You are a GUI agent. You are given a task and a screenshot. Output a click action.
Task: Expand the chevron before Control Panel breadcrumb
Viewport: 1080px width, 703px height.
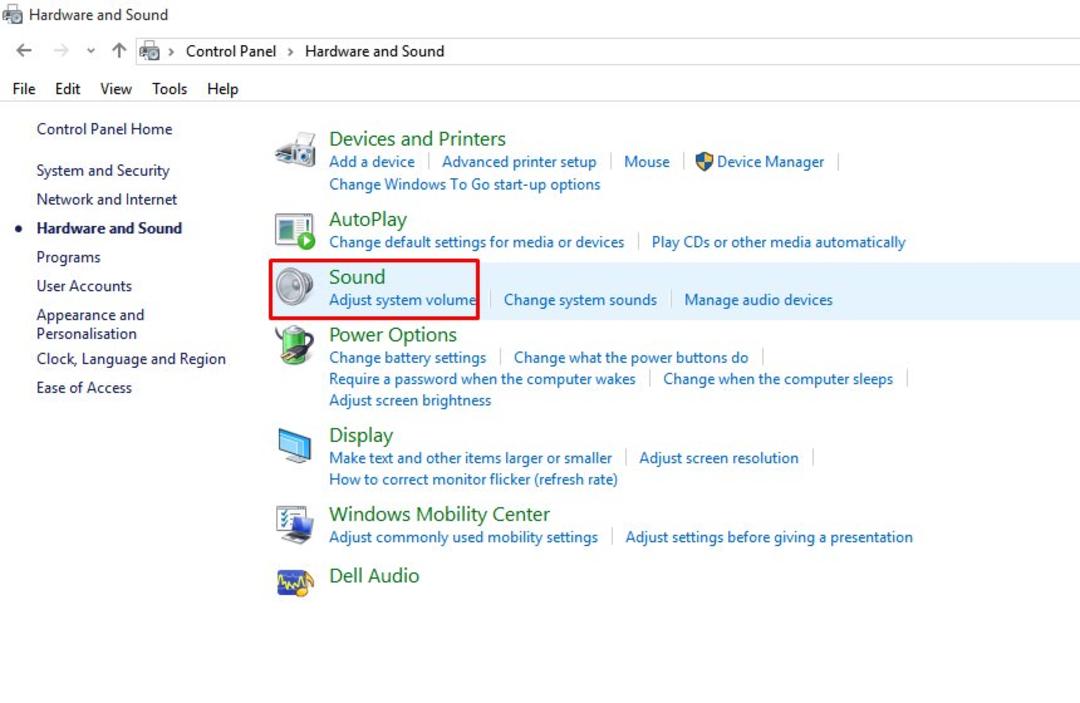(x=172, y=52)
